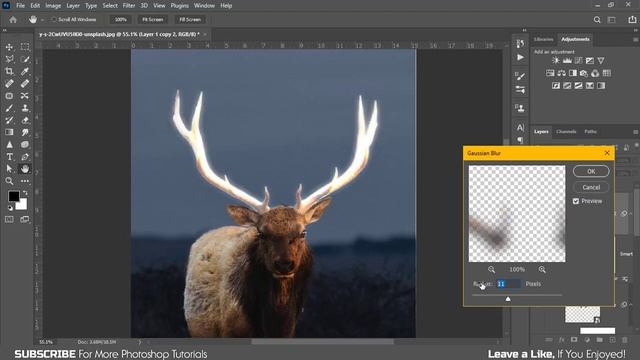Select the Polygonal Lasso tool
Screen dimensions: 640x360
coord(9,59)
